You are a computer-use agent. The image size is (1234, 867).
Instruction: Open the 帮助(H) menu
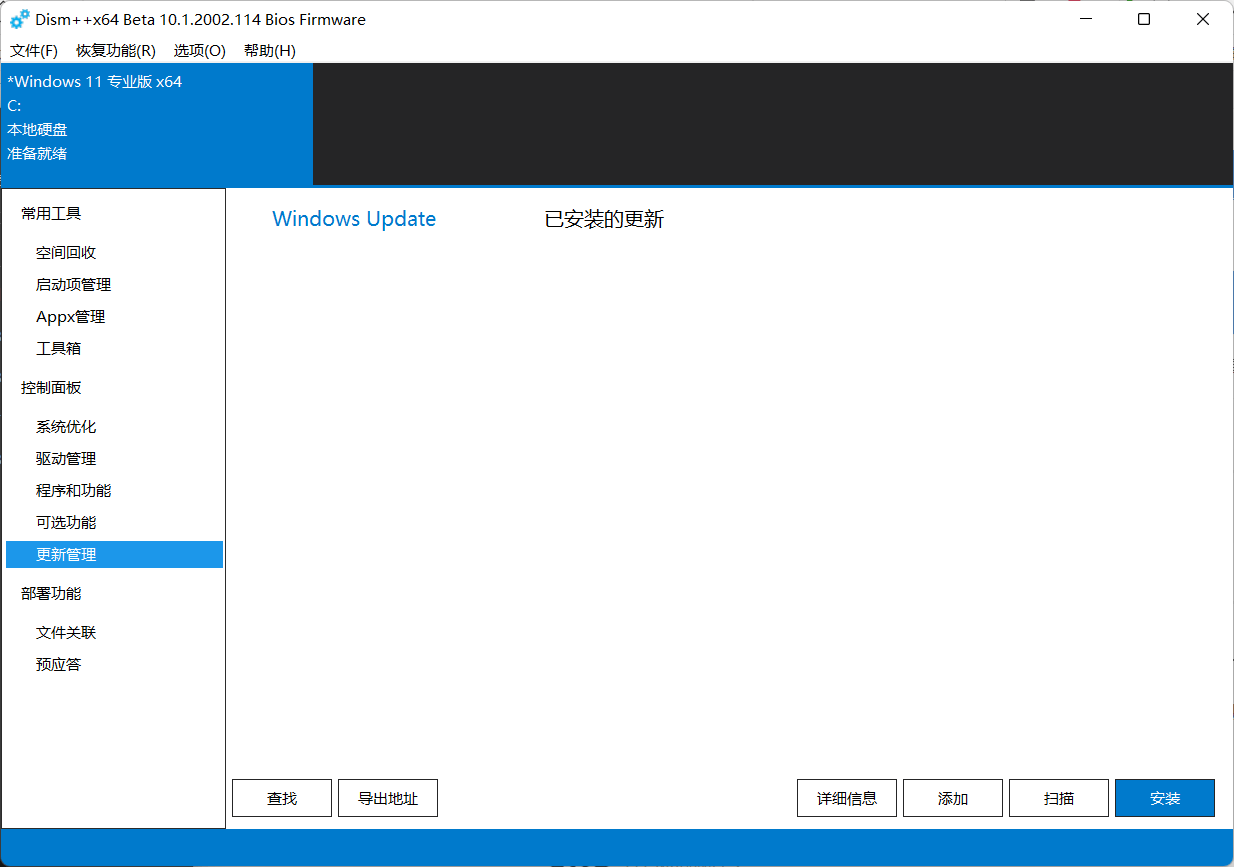268,50
